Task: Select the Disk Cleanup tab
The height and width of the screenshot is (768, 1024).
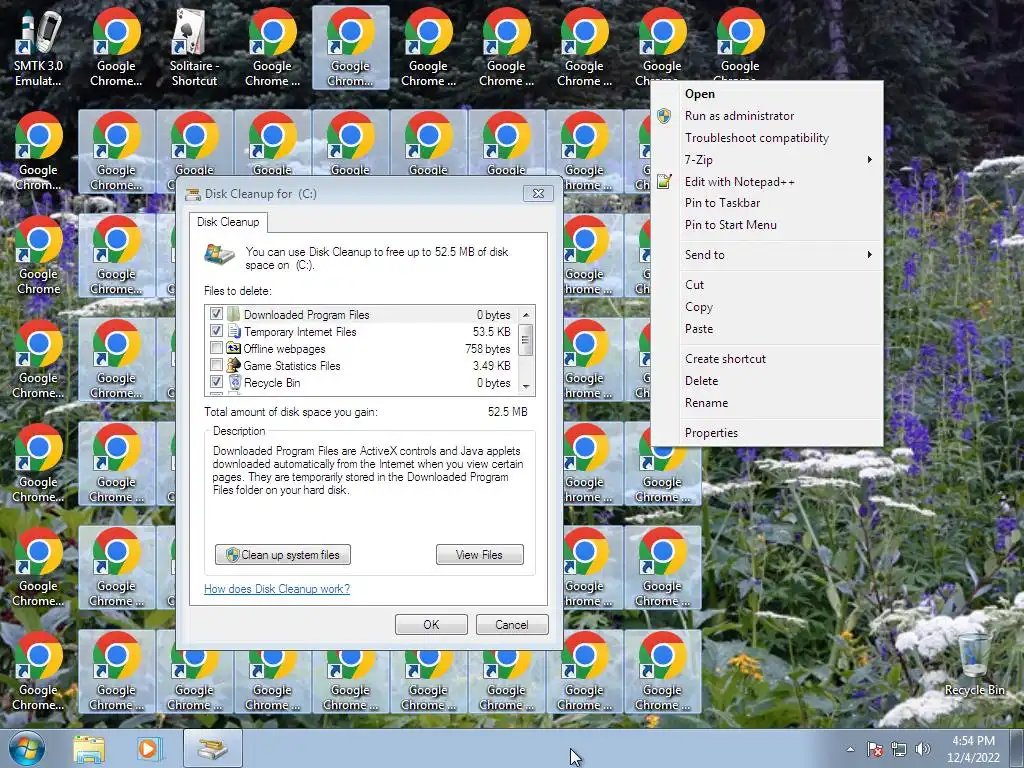Action: (228, 222)
